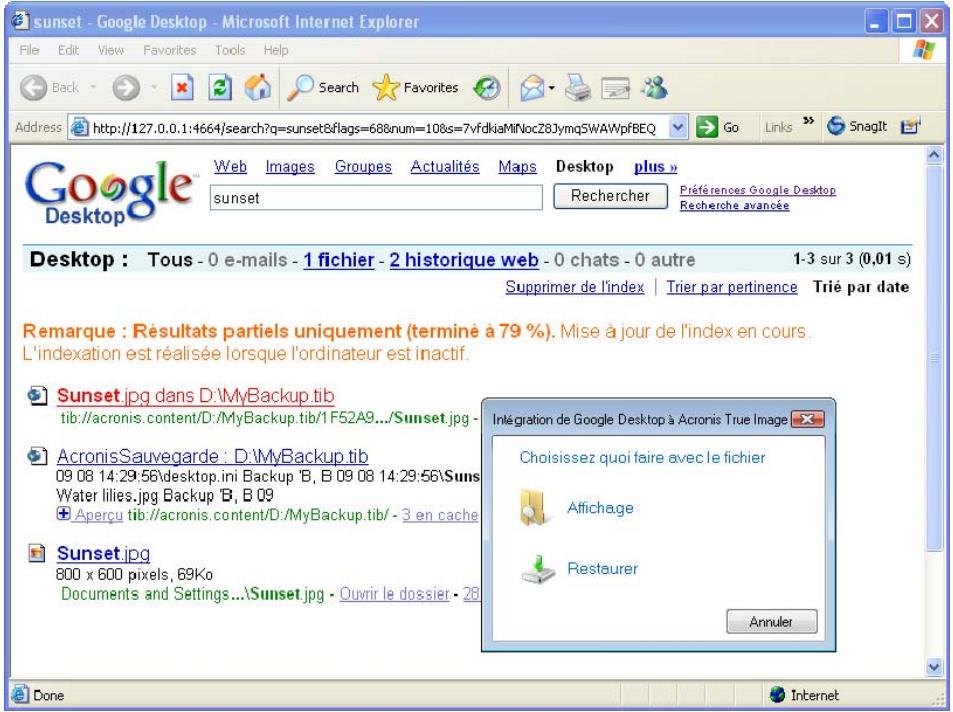The height and width of the screenshot is (712, 953).
Task: Click icon beside AcronisSauvegarde result
Action: [37, 455]
